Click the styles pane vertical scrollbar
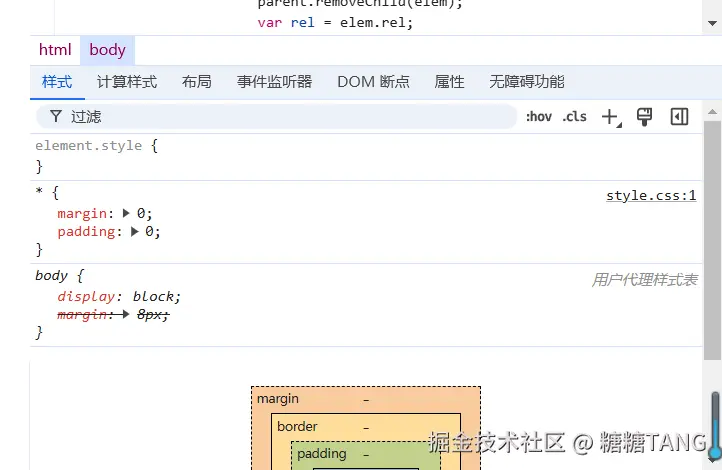Screen dimensions: 722x470 (x=712, y=240)
